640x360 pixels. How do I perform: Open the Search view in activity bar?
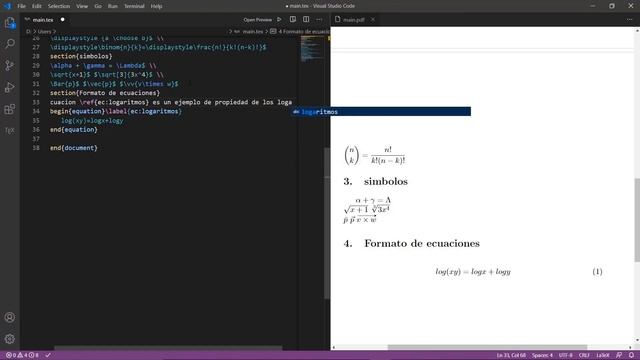click(x=10, y=43)
